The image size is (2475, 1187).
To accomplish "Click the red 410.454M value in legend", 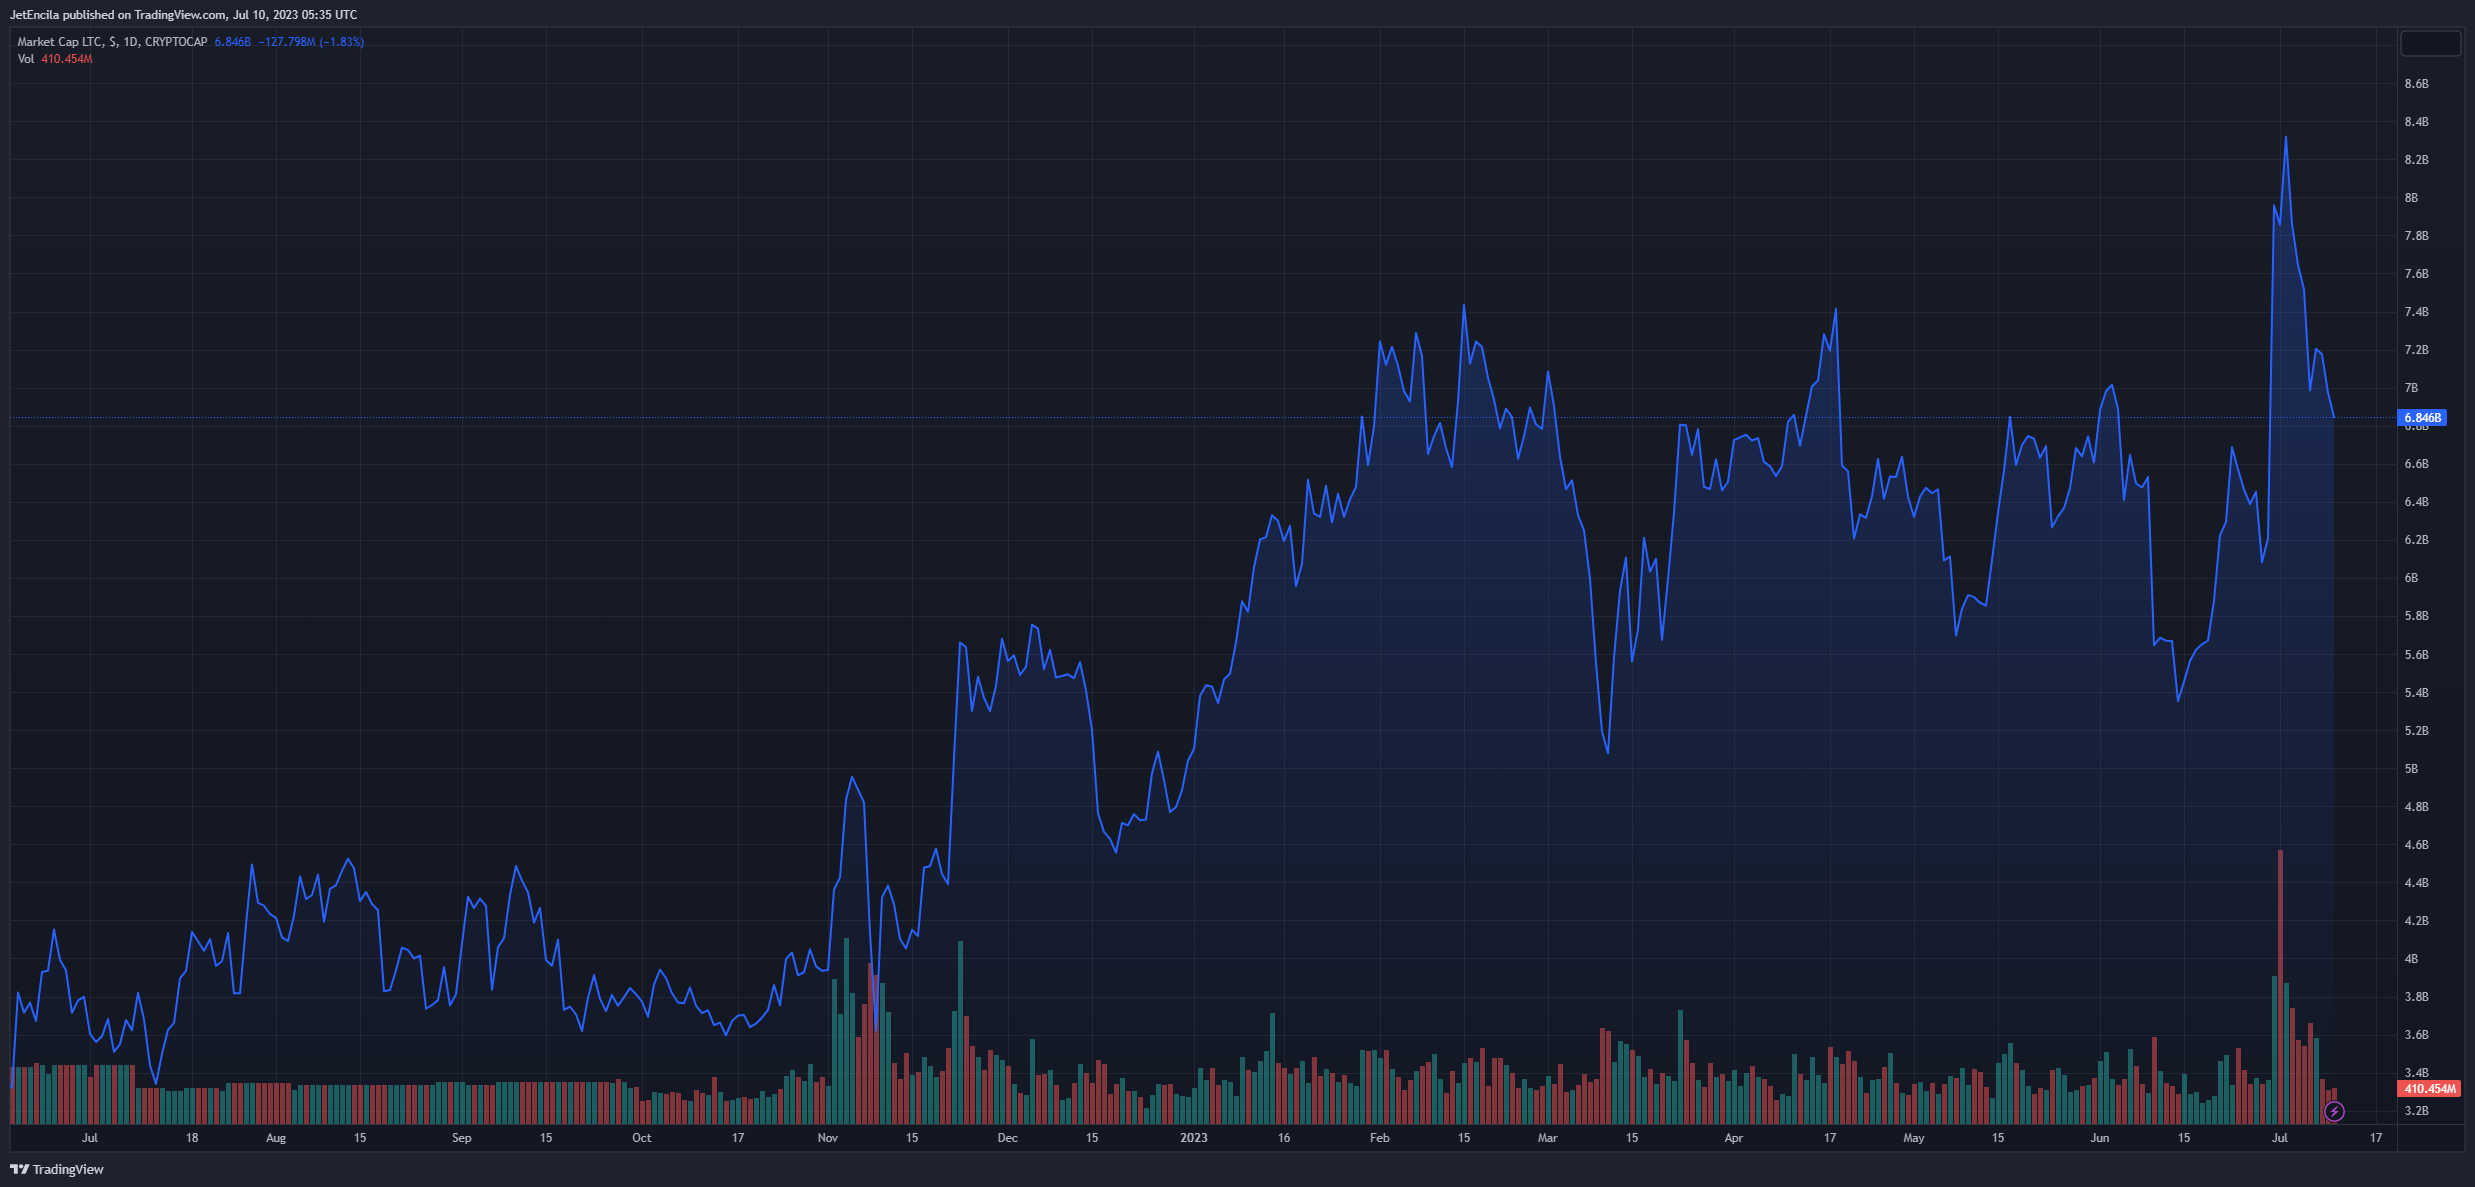I will [67, 59].
